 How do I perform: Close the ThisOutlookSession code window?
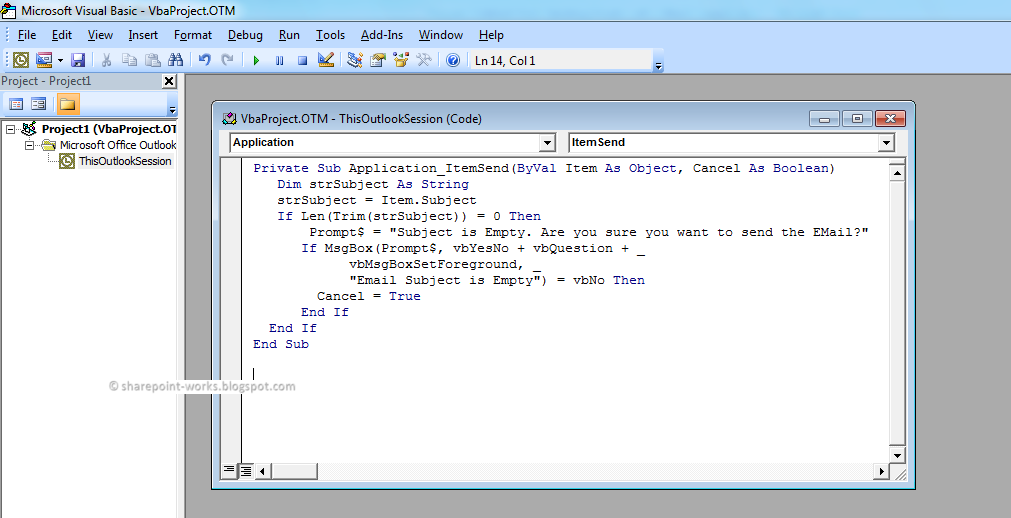(890, 119)
